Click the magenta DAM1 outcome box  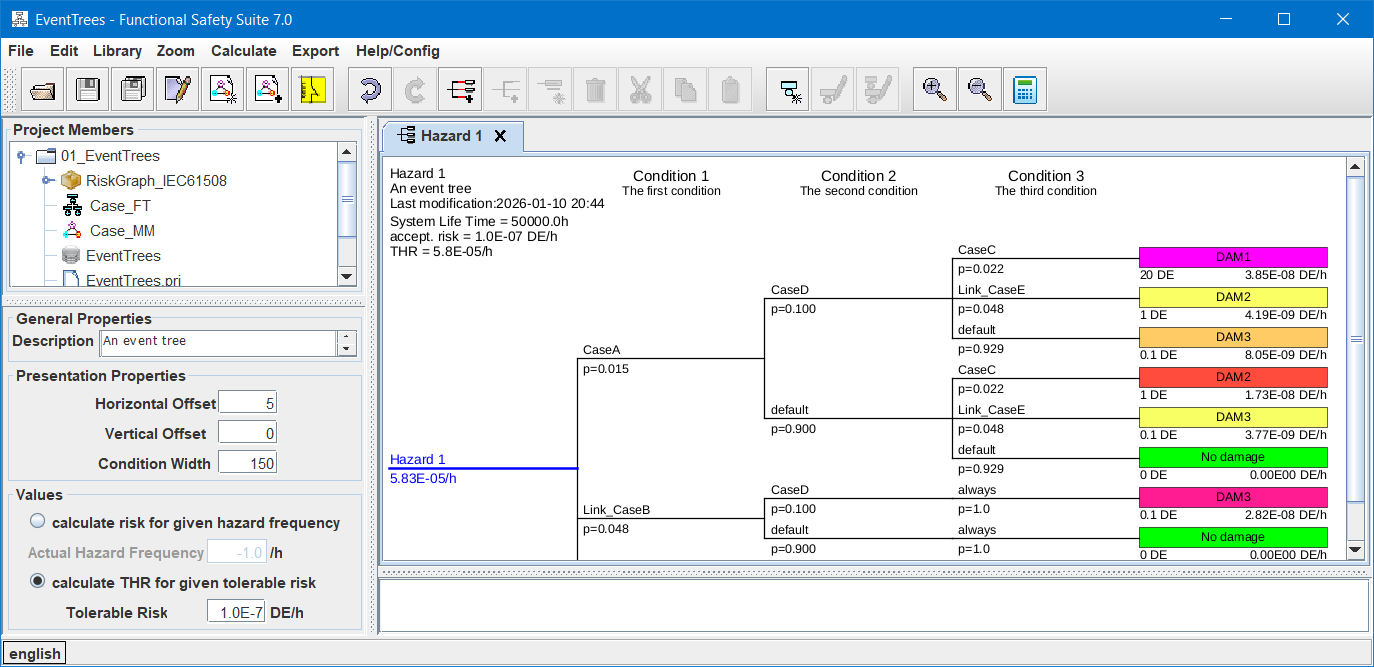pyautogui.click(x=1232, y=257)
